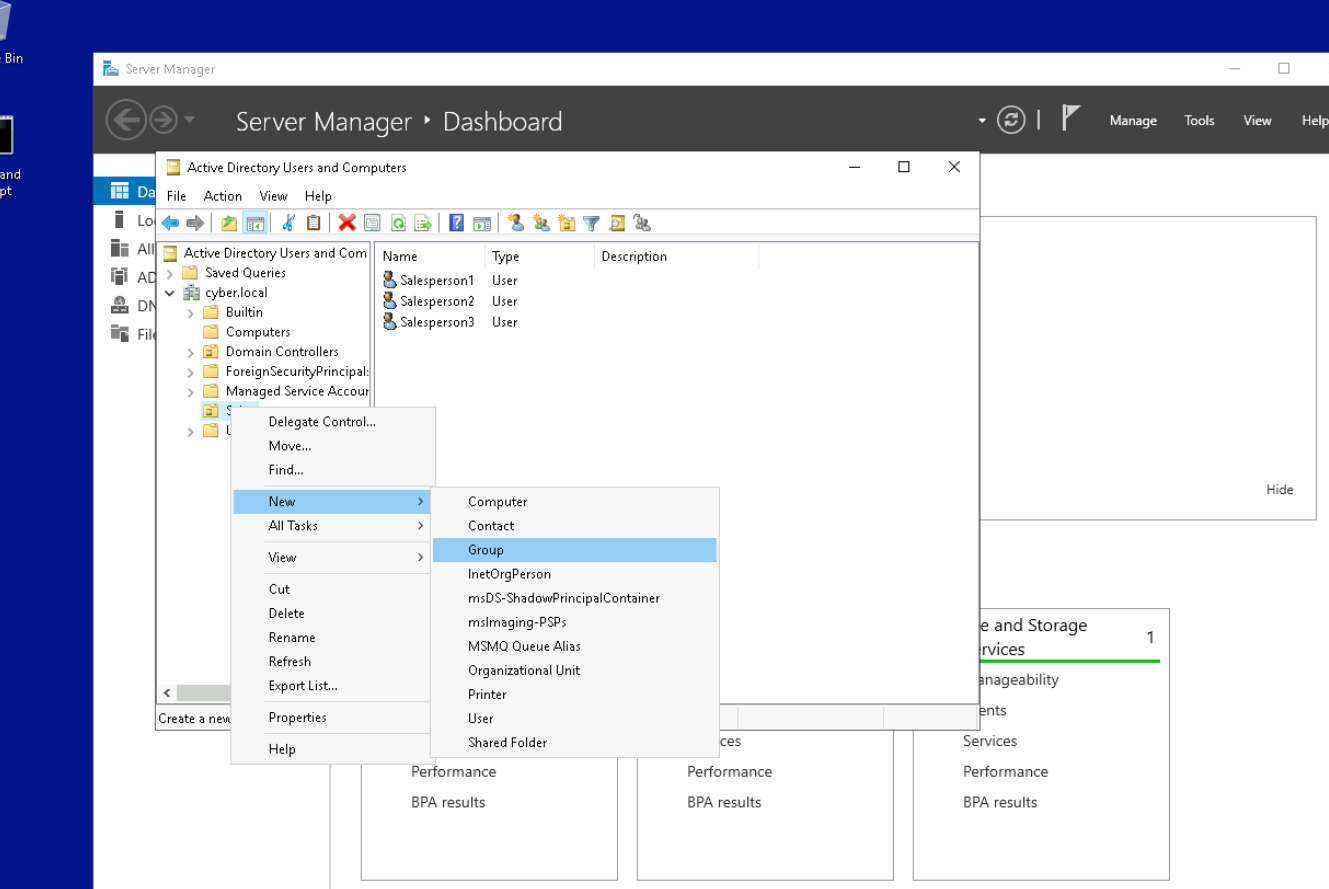
Task: Click the Forward arrow in ADUC toolbar
Action: 195,223
